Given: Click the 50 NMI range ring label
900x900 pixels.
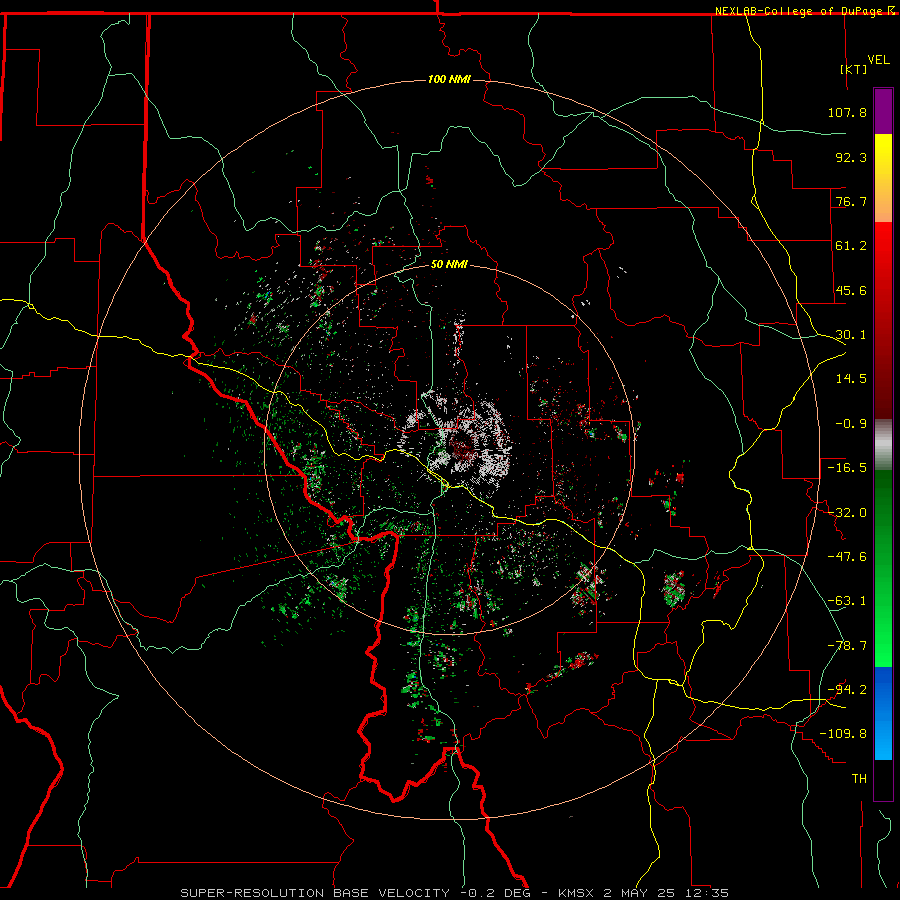Looking at the screenshot, I should pyautogui.click(x=449, y=265).
